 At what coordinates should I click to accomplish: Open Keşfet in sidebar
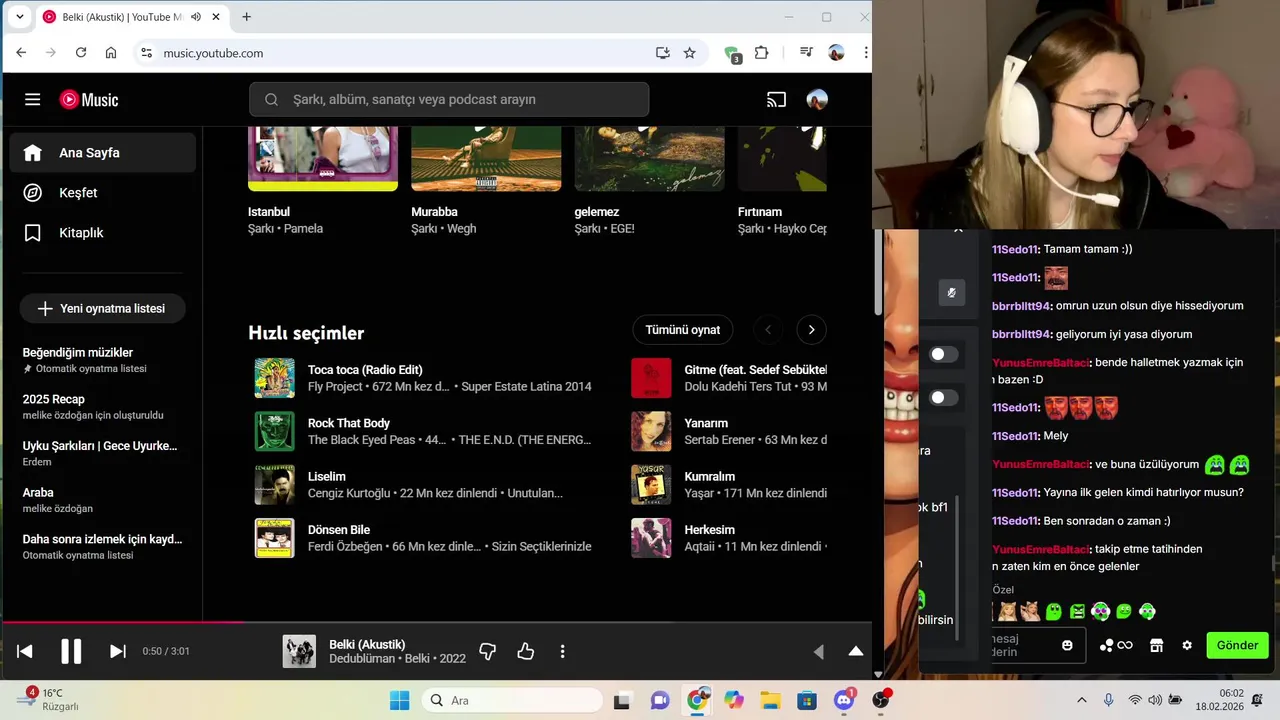tap(103, 193)
